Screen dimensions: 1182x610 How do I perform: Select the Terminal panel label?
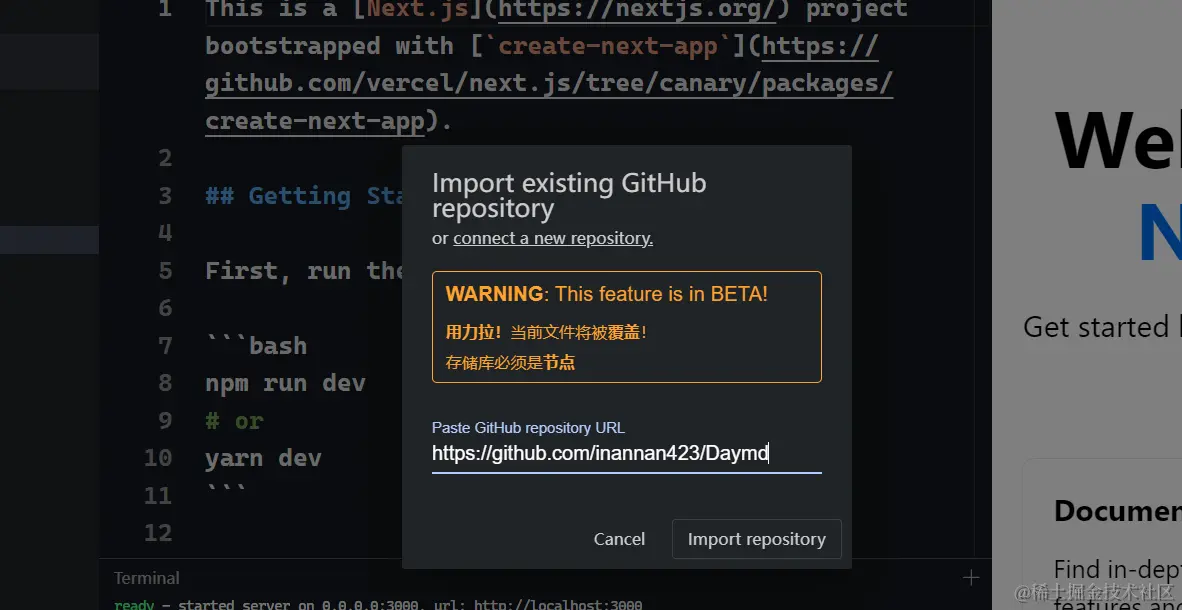tap(146, 578)
